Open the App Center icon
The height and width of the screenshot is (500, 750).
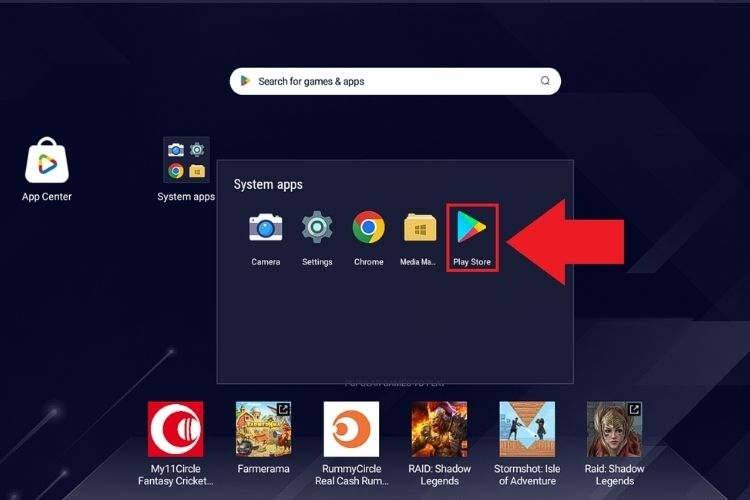coord(47,161)
